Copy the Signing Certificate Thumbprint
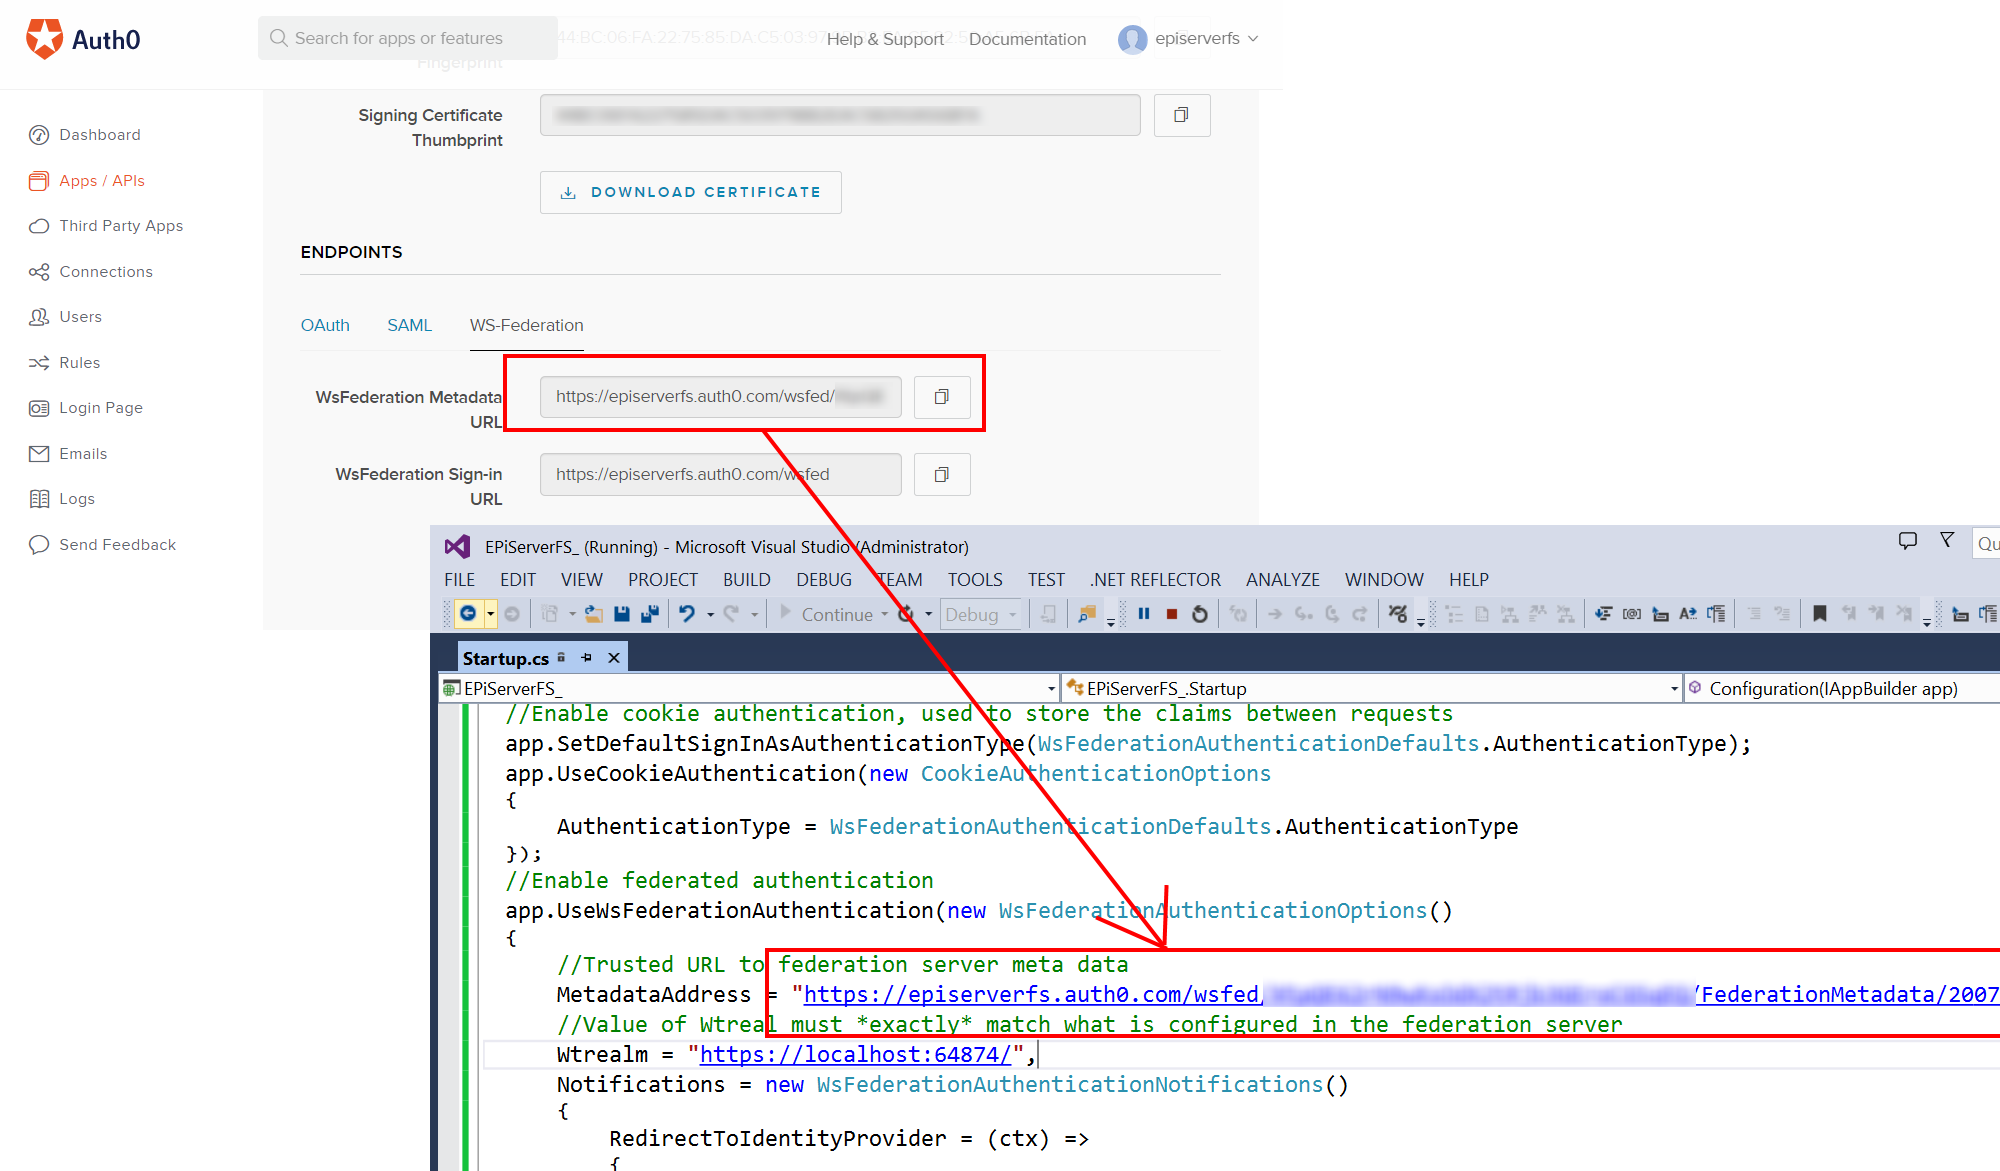Screen dimensions: 2000x1171 (1181, 115)
